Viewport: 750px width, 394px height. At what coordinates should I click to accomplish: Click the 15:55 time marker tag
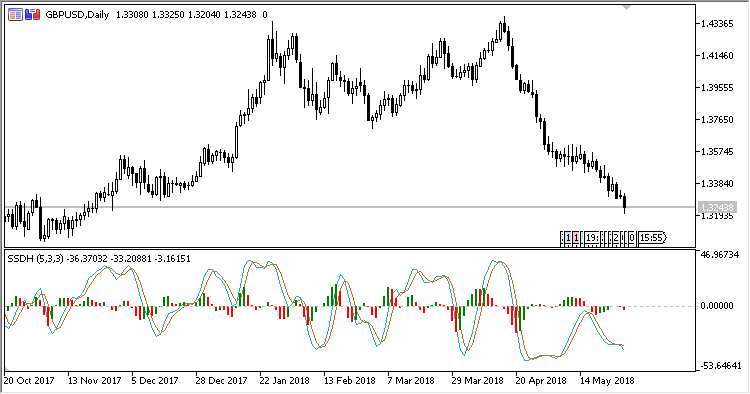tap(652, 238)
